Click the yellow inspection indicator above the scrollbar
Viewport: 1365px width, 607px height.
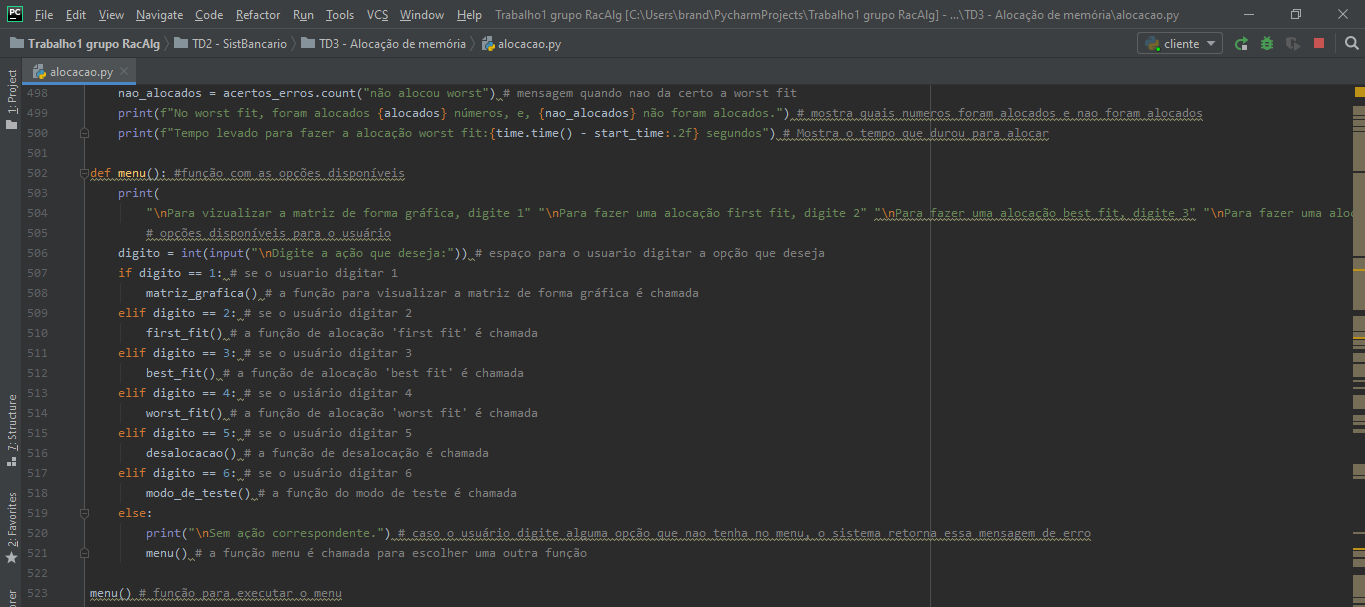click(x=1359, y=92)
